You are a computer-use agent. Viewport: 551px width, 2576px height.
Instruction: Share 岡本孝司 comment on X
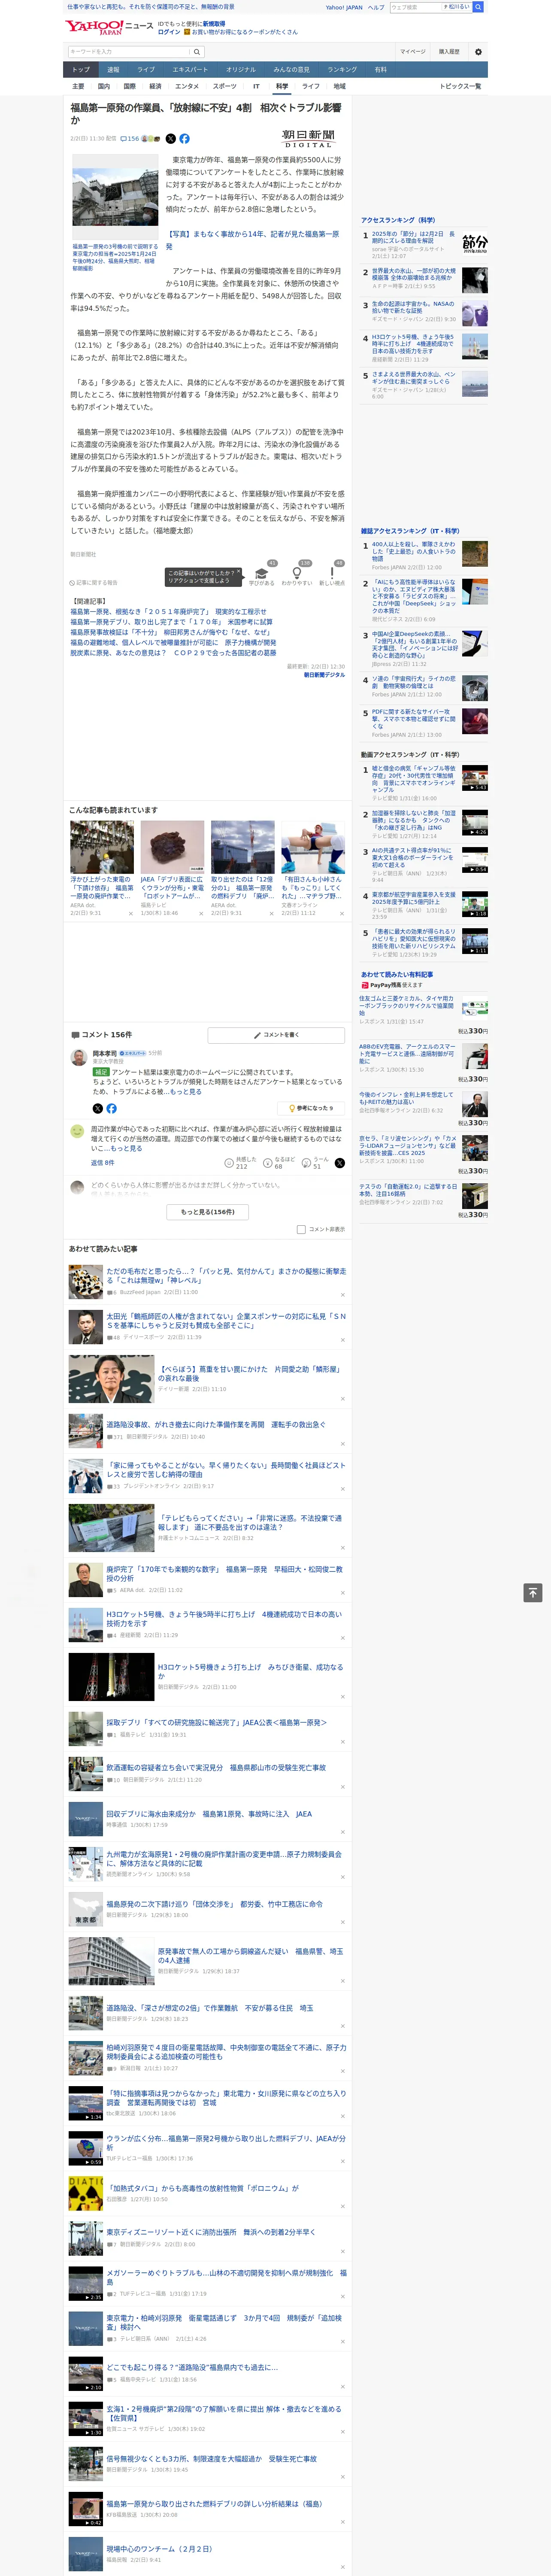pos(98,1108)
